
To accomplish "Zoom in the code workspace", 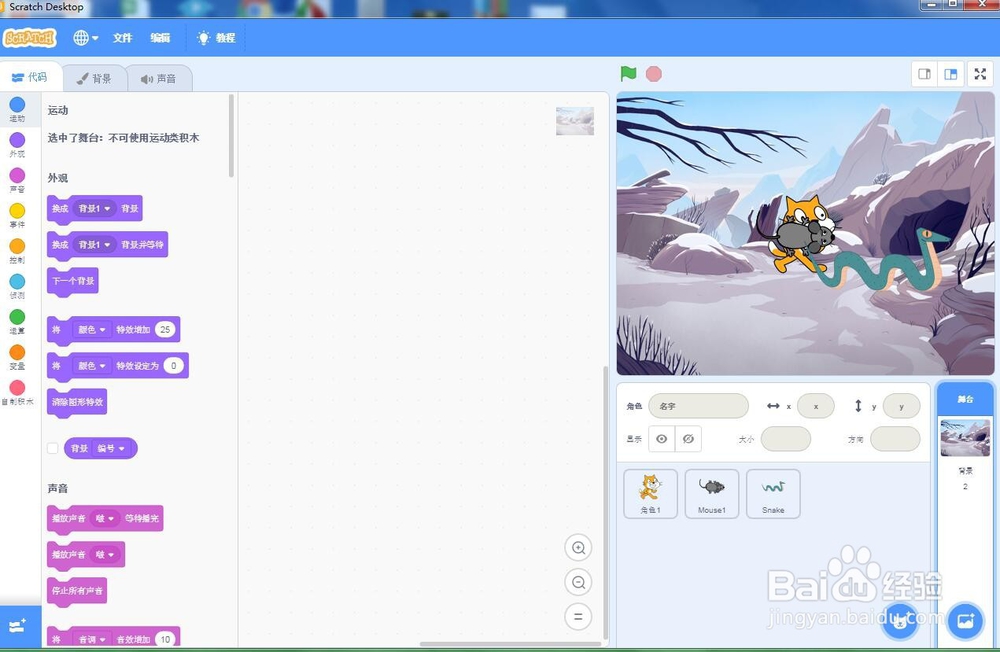I will tap(578, 548).
